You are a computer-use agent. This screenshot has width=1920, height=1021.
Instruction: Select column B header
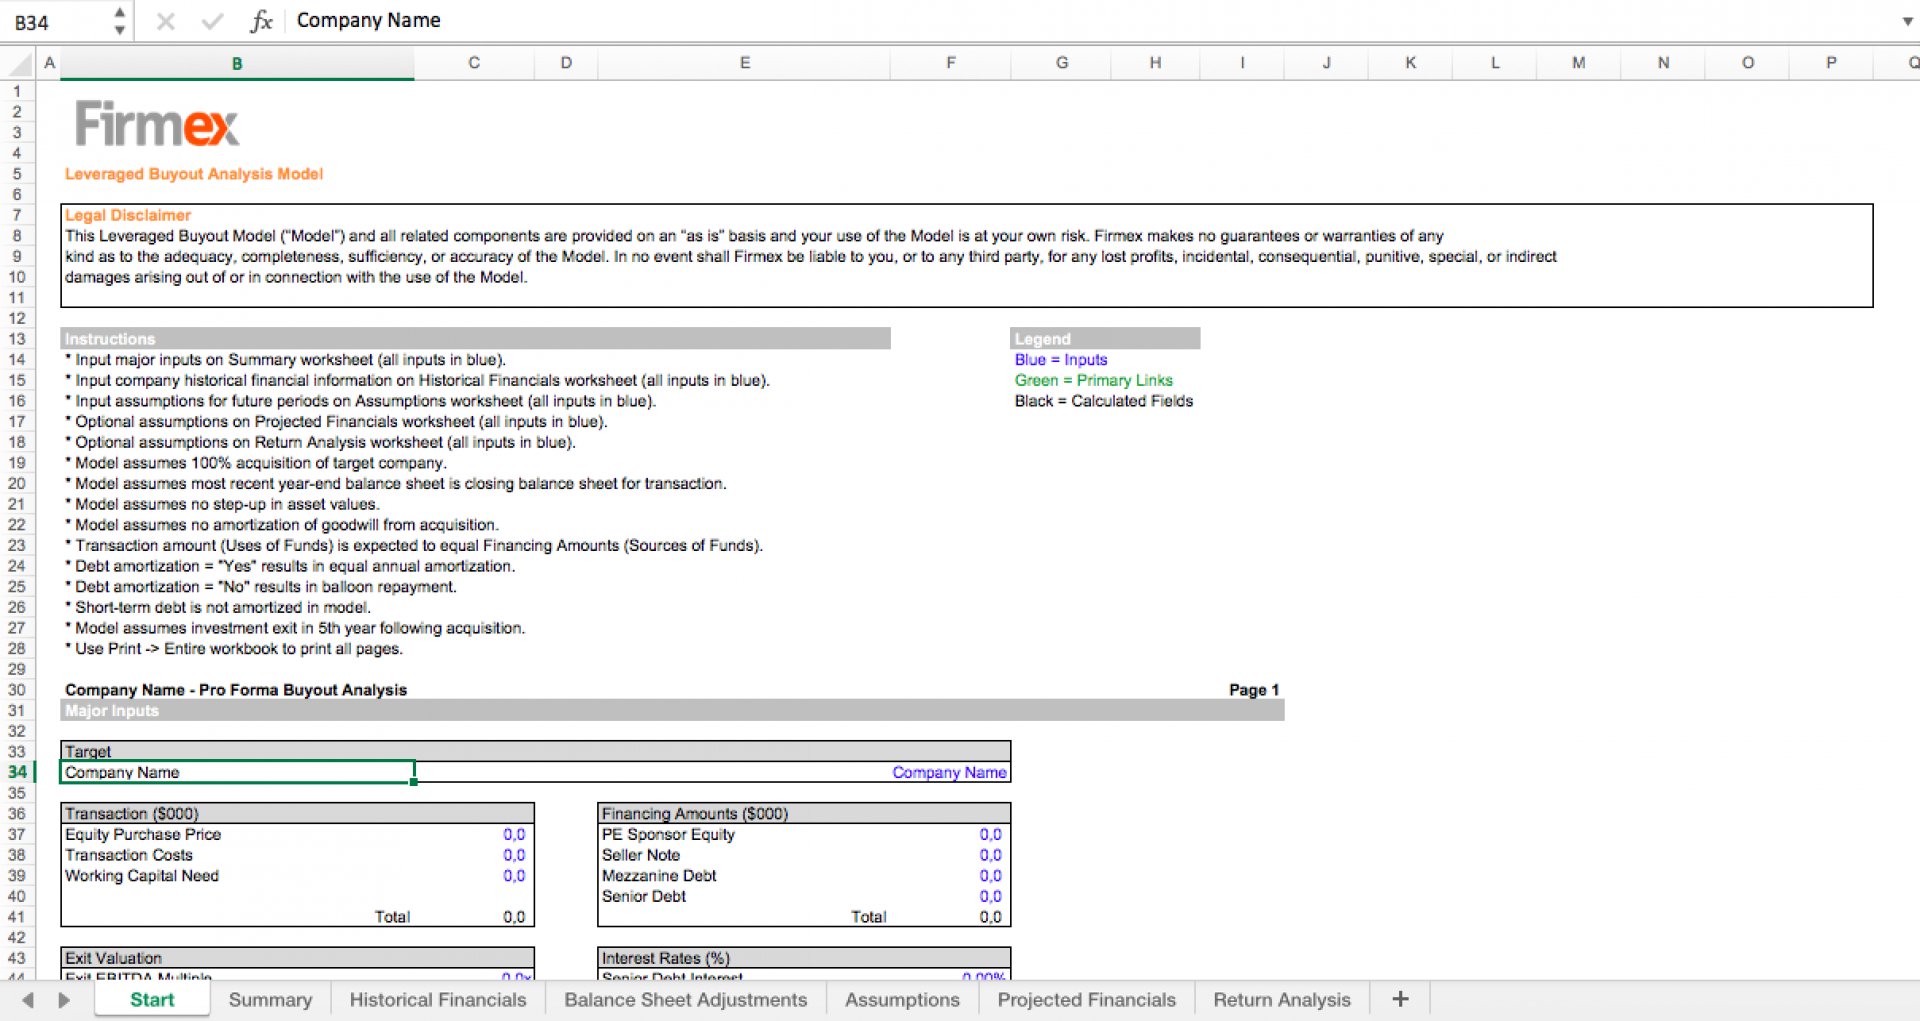[x=237, y=63]
